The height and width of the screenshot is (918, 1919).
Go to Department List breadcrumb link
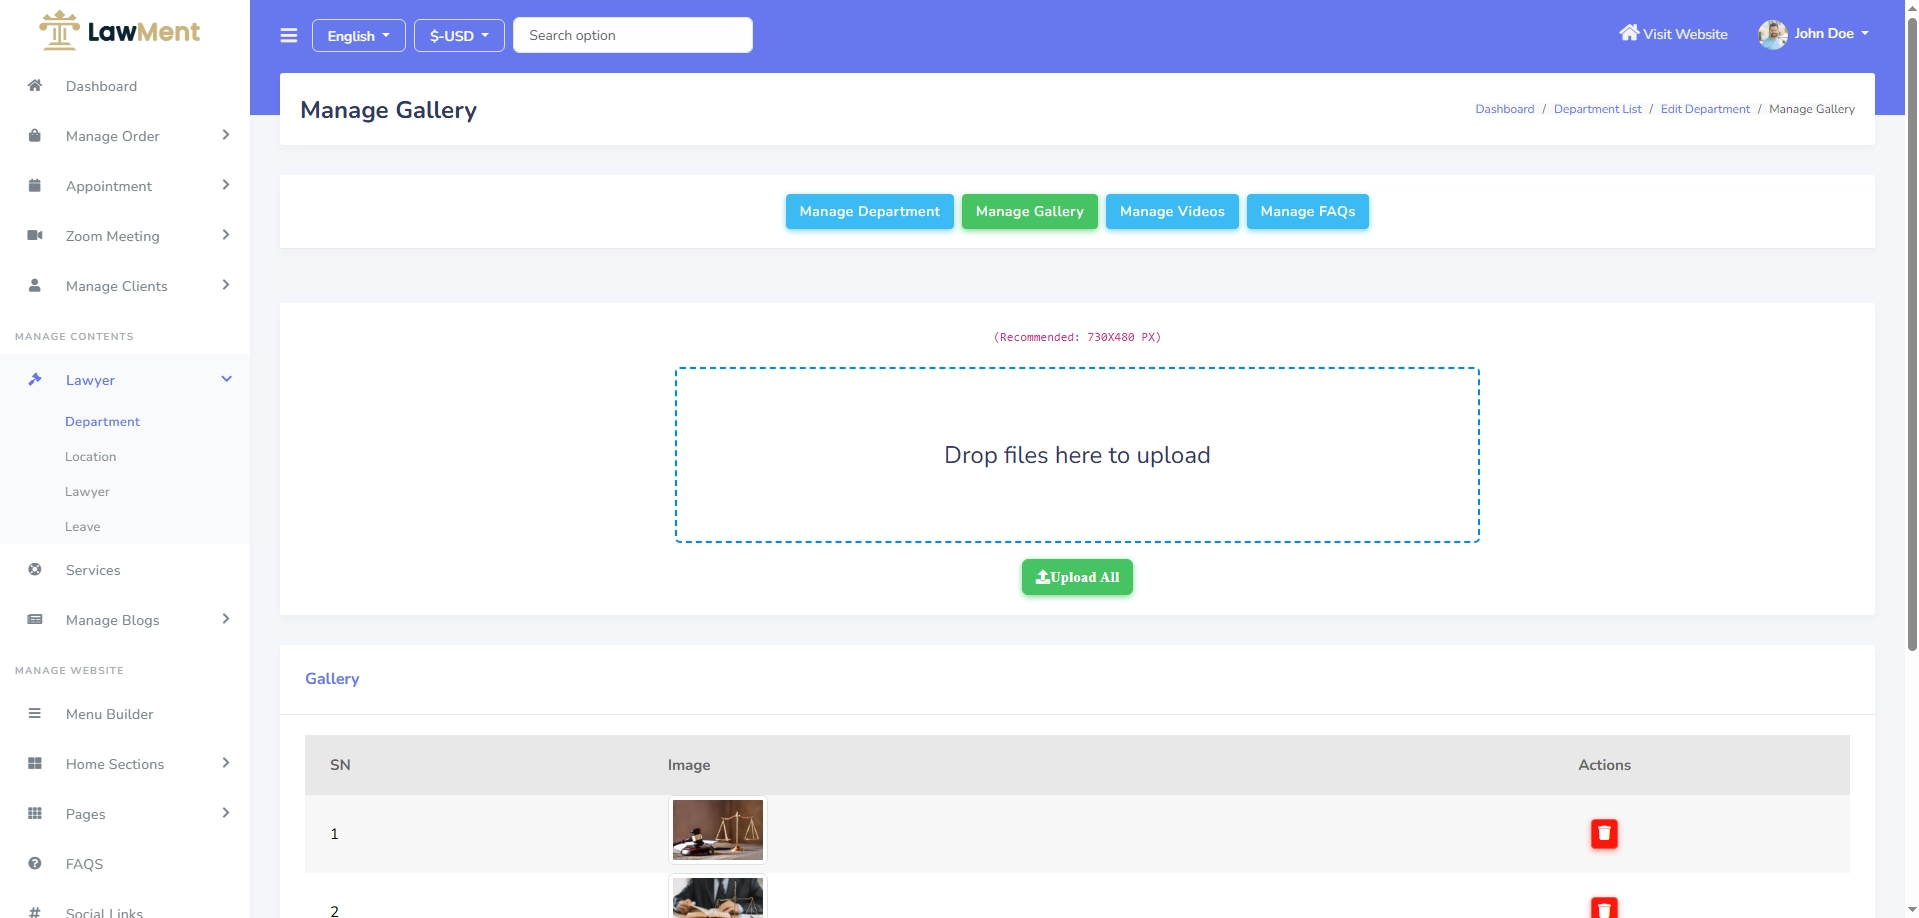(x=1597, y=109)
